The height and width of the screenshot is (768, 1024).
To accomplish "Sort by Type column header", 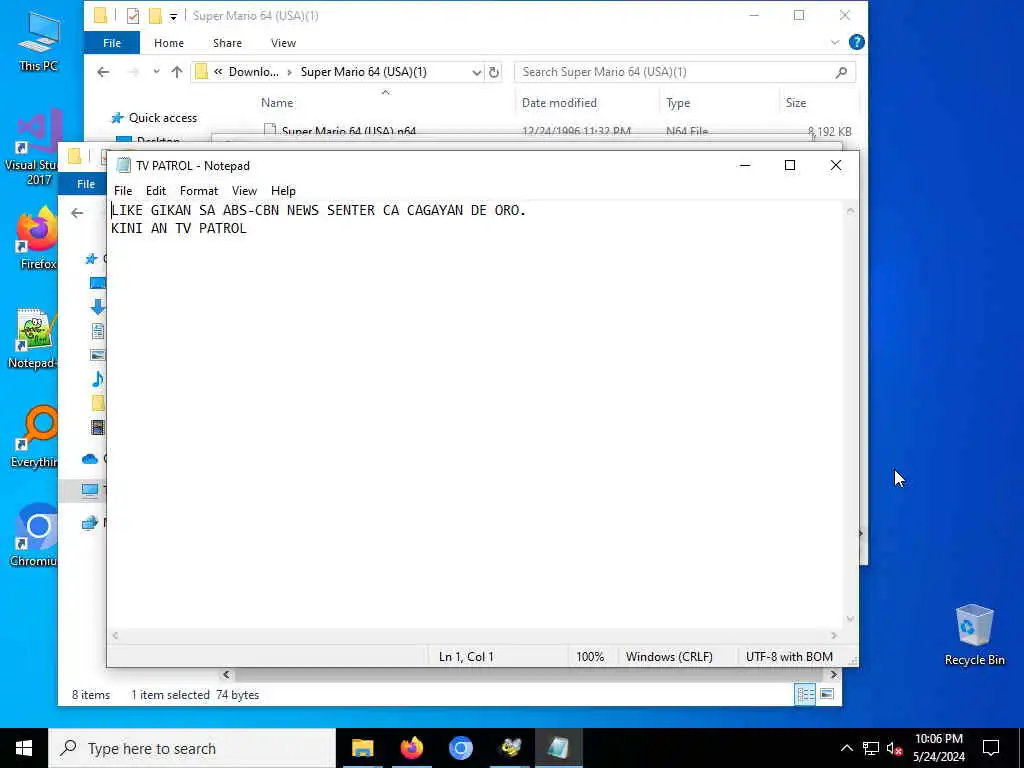I will 678,103.
